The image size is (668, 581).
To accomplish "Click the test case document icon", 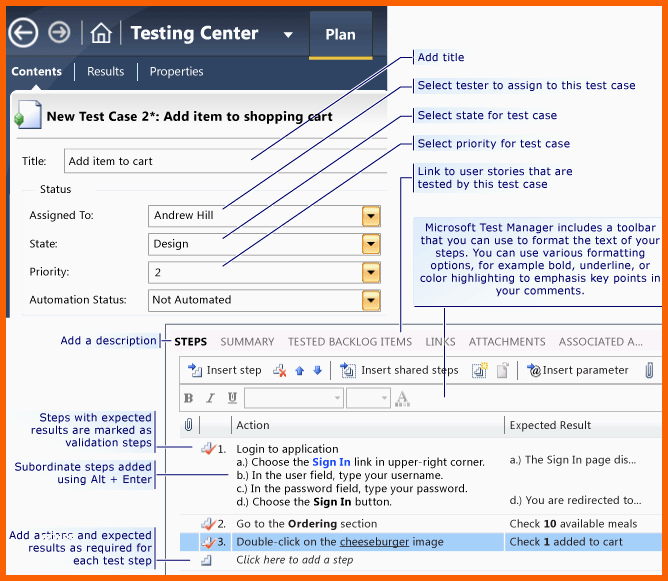I will (28, 114).
